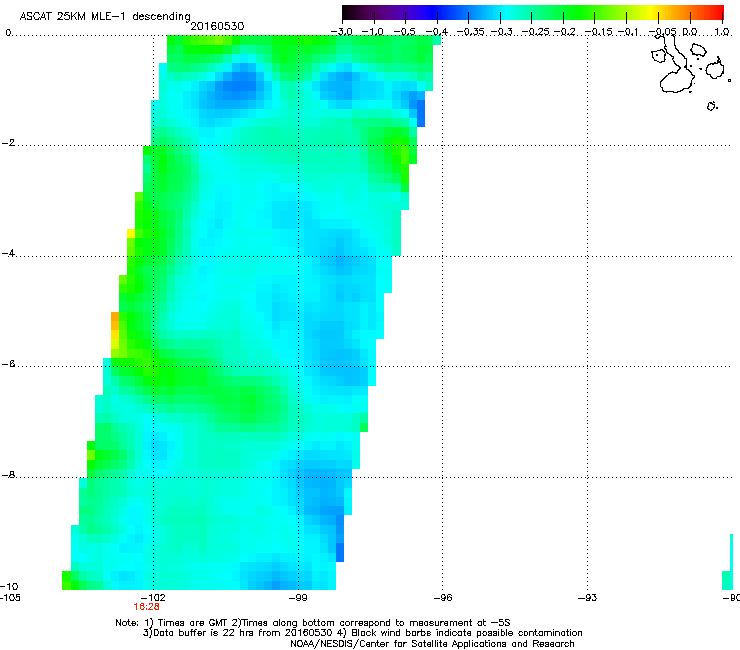Click the NOAA/NESDIS credit line
The width and height of the screenshot is (740, 650).
[x=432, y=644]
